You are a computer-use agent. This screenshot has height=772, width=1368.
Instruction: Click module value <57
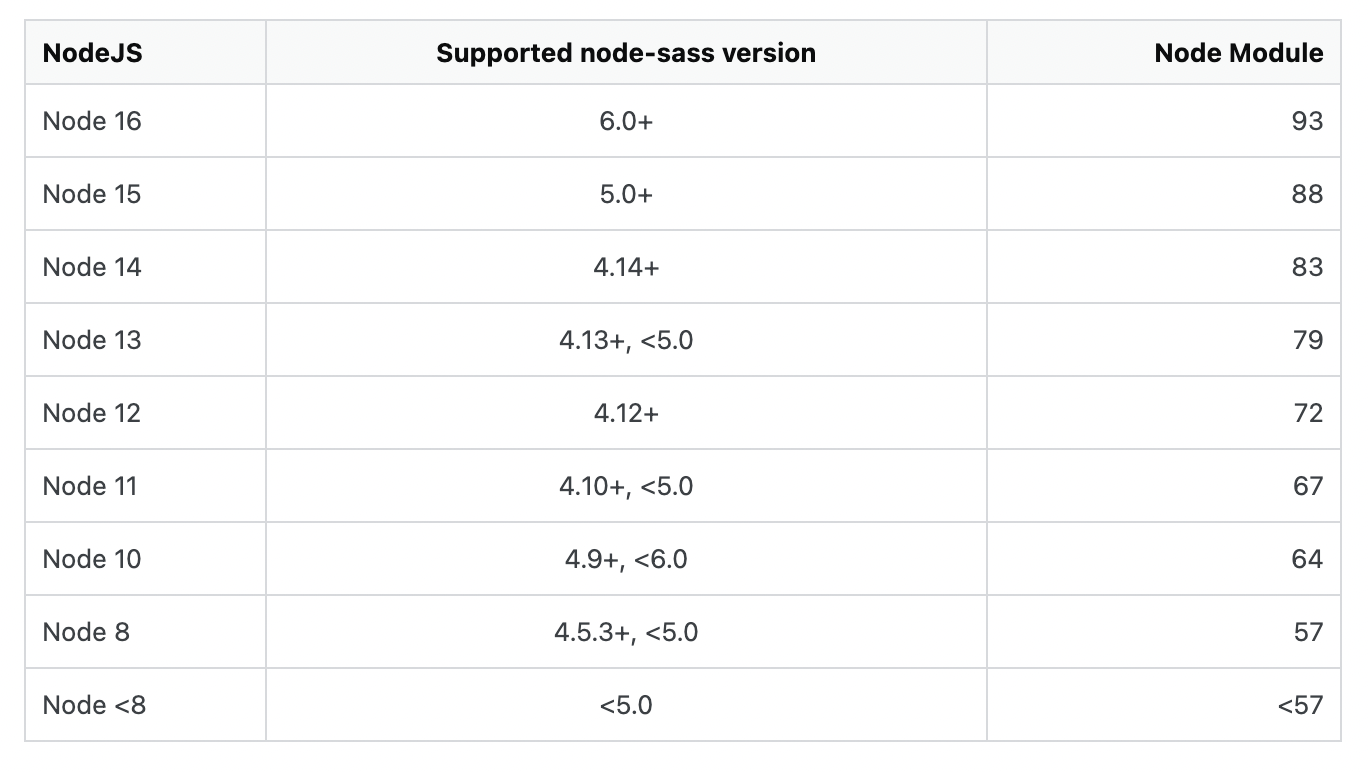[x=1163, y=705]
